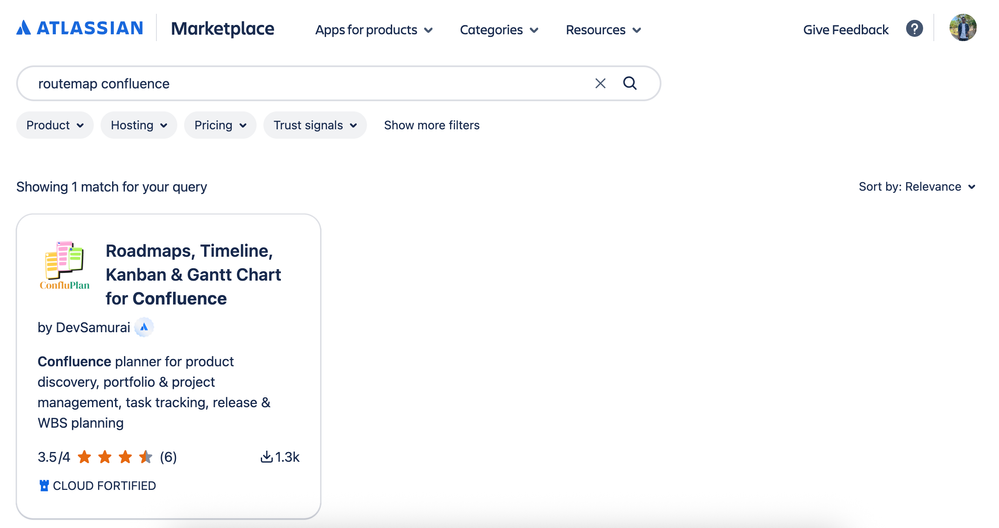This screenshot has height=528, width=999.
Task: Click the downloads count icon
Action: (267, 457)
